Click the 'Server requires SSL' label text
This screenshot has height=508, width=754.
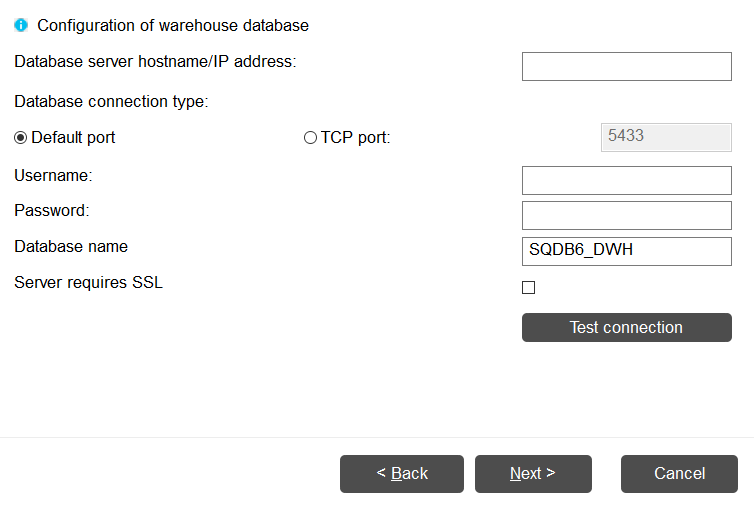pyautogui.click(x=88, y=283)
